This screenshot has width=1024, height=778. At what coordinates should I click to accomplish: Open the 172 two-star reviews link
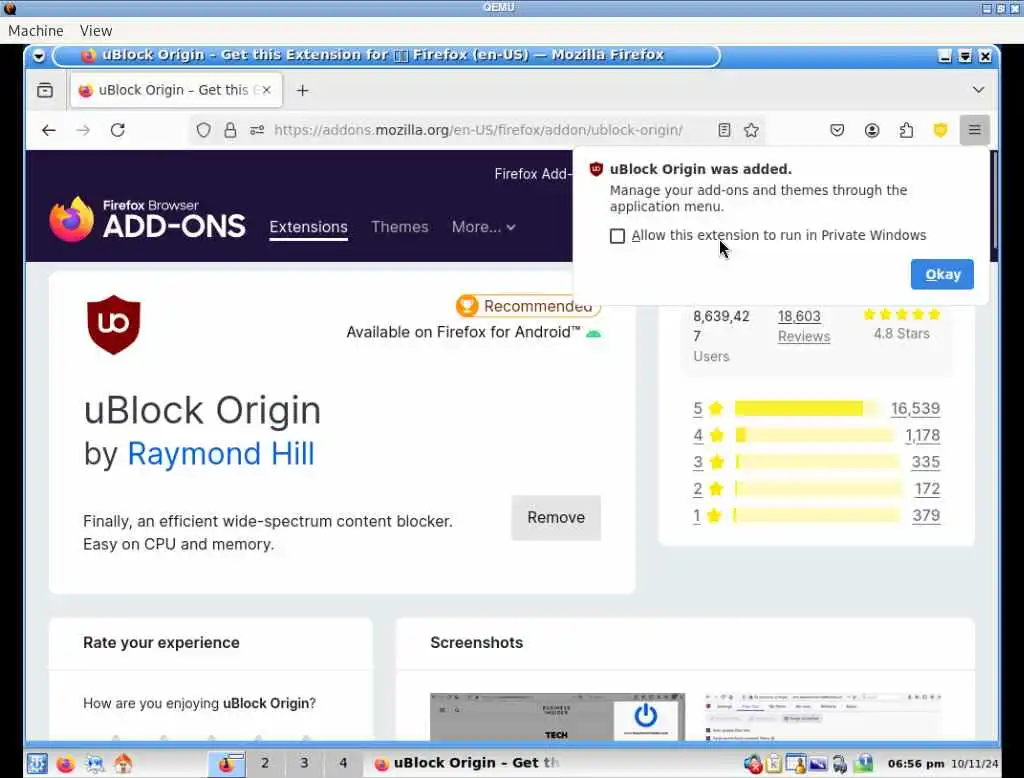point(927,489)
